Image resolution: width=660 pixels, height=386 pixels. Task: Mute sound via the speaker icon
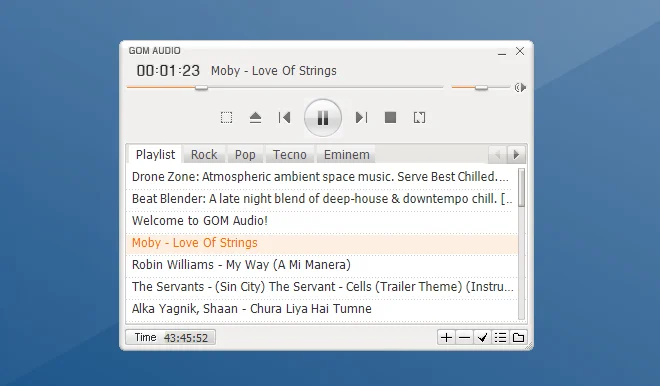pyautogui.click(x=520, y=88)
